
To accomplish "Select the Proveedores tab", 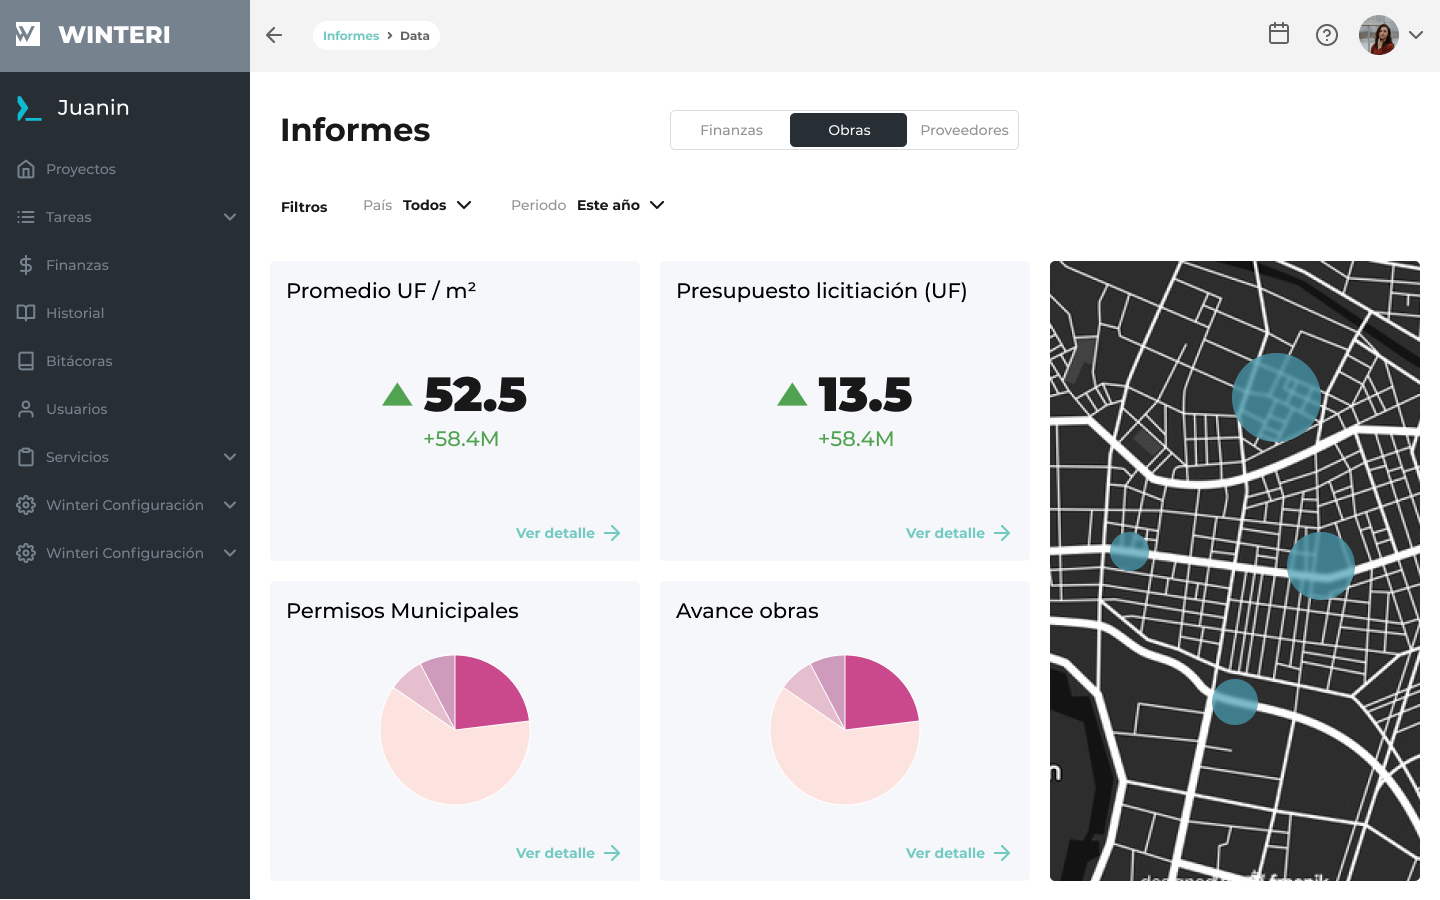I will (x=964, y=130).
